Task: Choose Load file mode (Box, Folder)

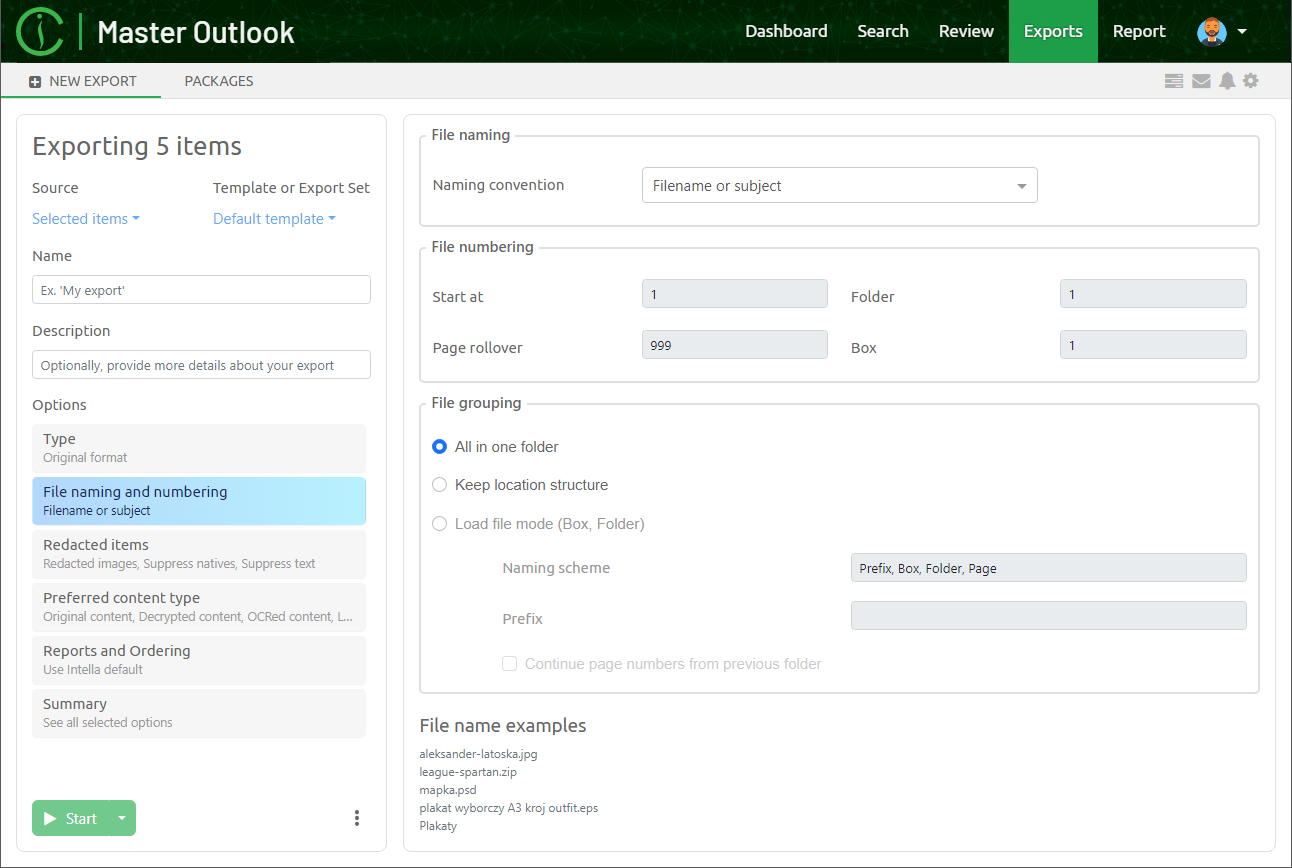Action: [x=439, y=524]
